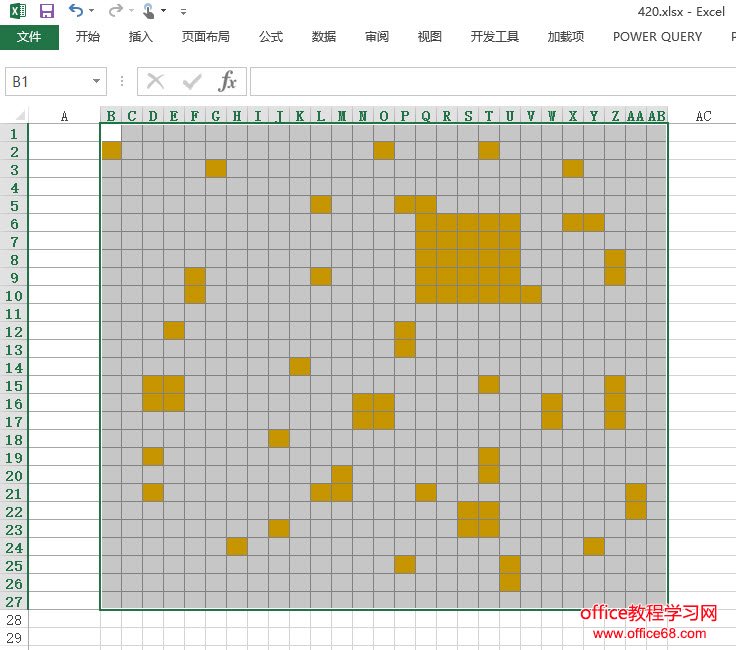Redo the last undone action
The image size is (736, 650).
115,10
